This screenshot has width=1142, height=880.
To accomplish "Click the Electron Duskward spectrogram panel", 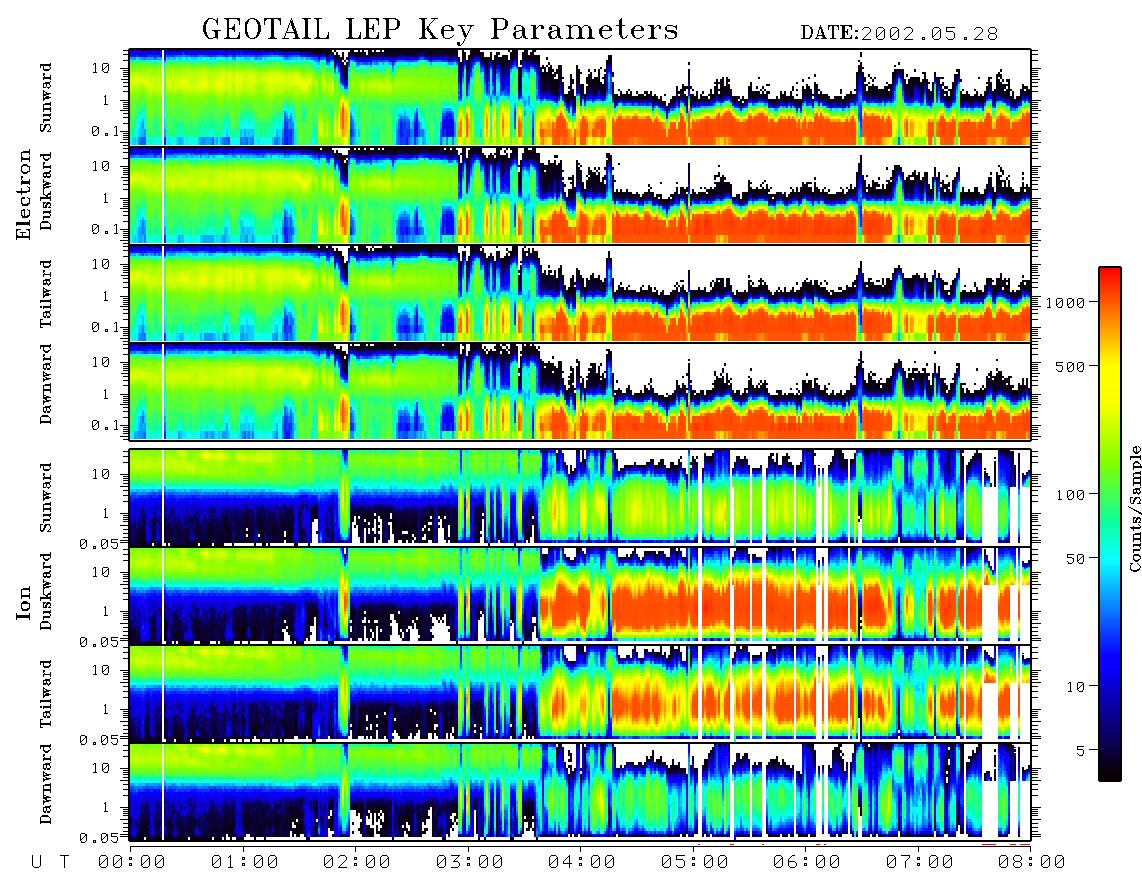I will point(580,195).
